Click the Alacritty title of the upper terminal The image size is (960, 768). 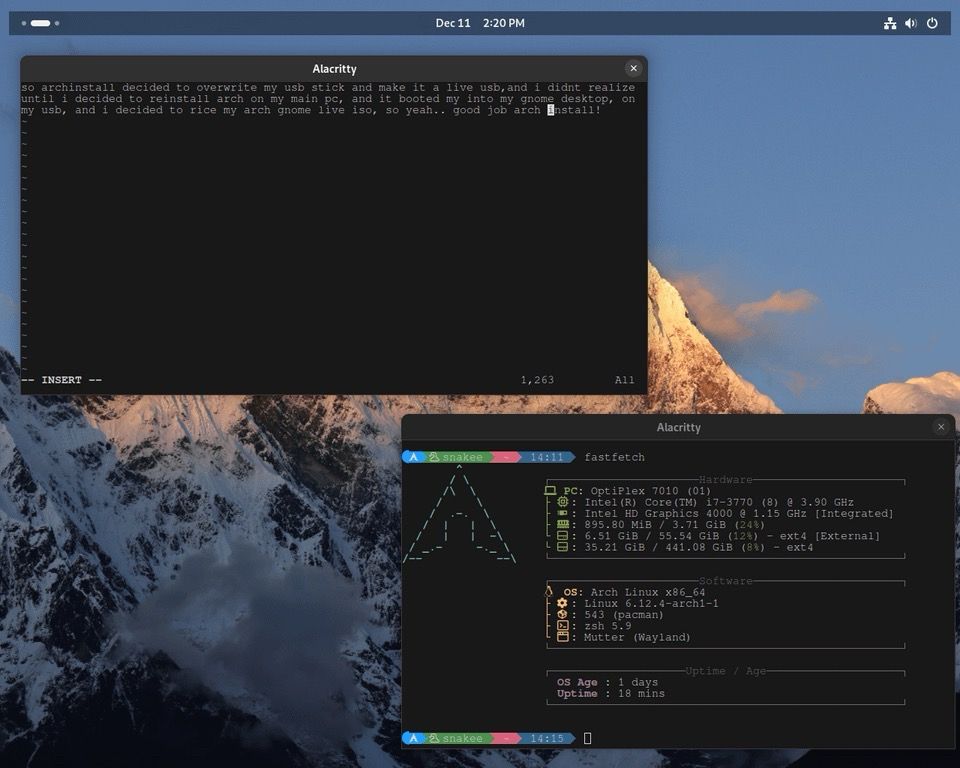tap(334, 69)
